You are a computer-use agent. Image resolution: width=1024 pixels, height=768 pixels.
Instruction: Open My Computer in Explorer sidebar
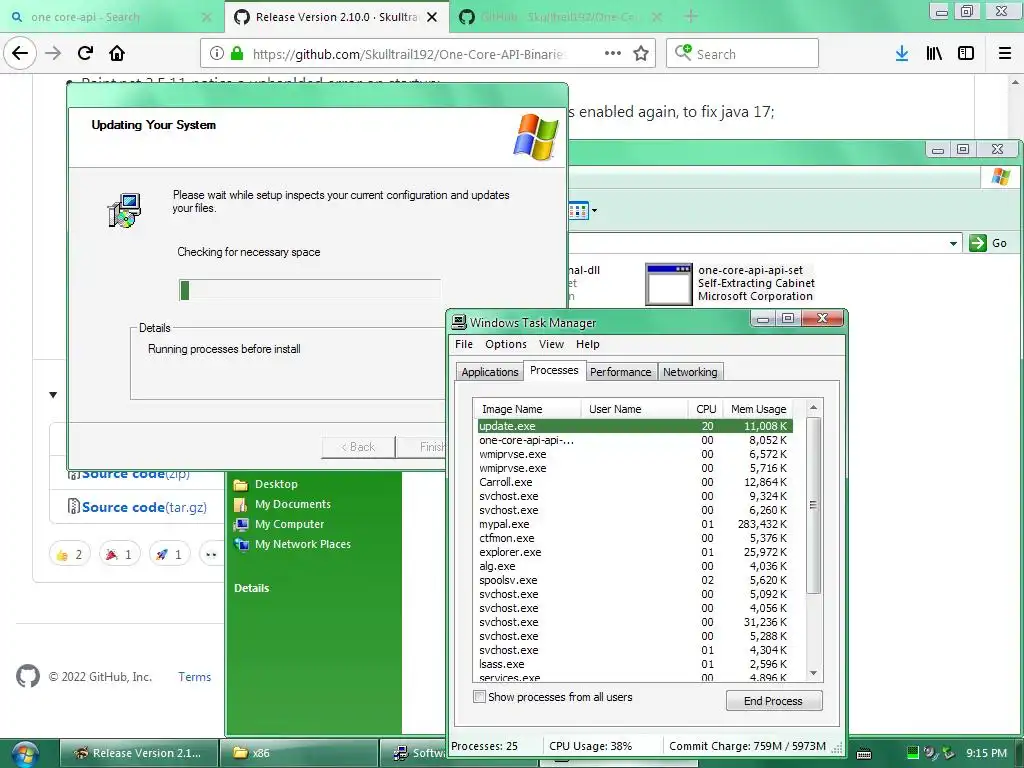279,524
